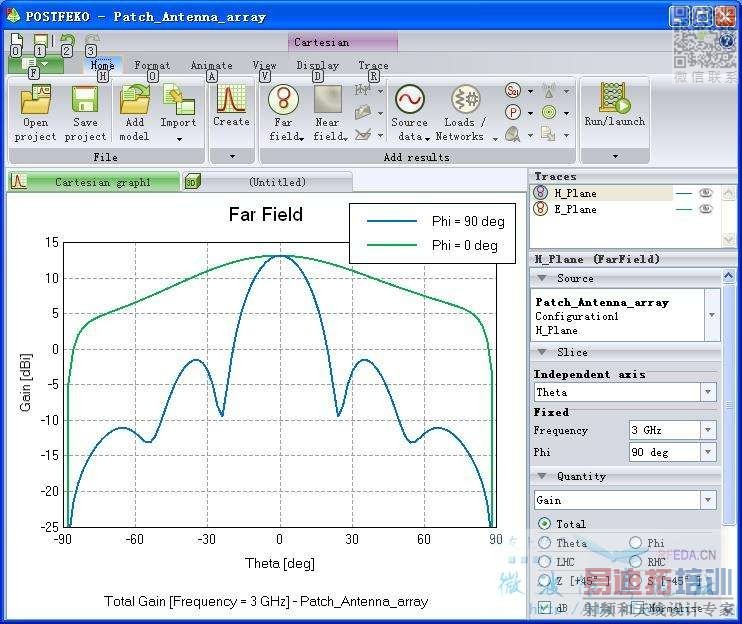Image resolution: width=742 pixels, height=624 pixels.
Task: Select the Cartesian graph1 window tab
Action: pyautogui.click(x=93, y=182)
